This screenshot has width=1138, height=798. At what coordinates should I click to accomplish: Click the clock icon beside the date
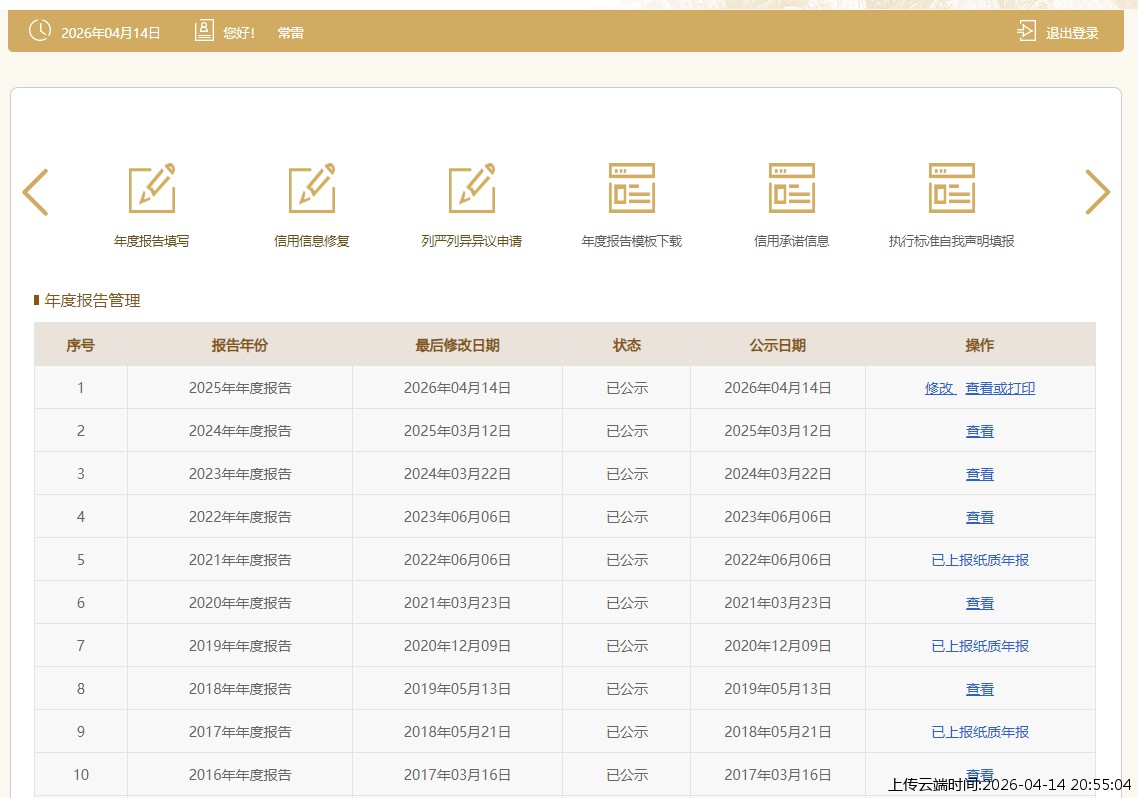coord(39,31)
